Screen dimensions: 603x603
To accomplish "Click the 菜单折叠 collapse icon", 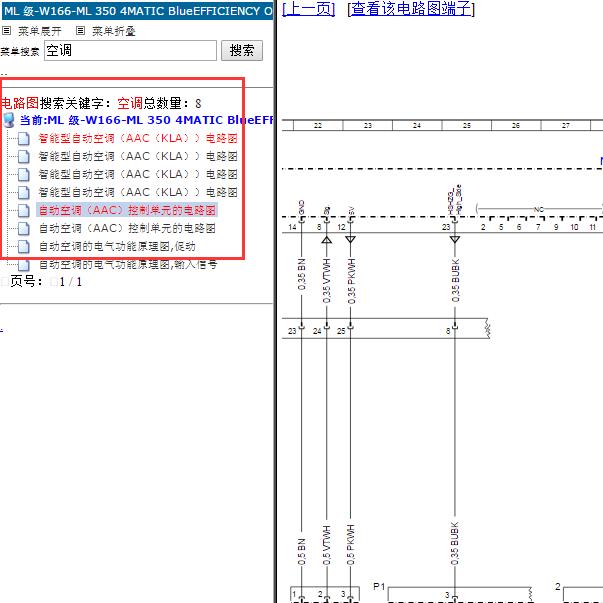I will tap(80, 30).
